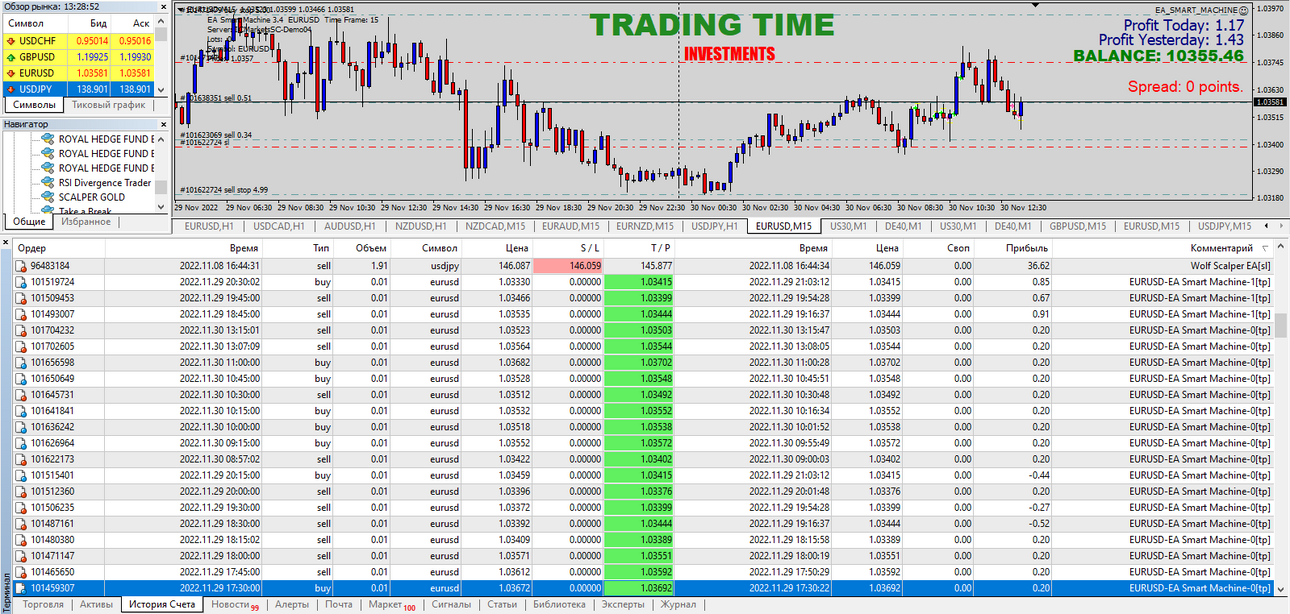This screenshot has width=1290, height=614.
Task: Click the order icon for order 101704232
Action: (x=21, y=330)
